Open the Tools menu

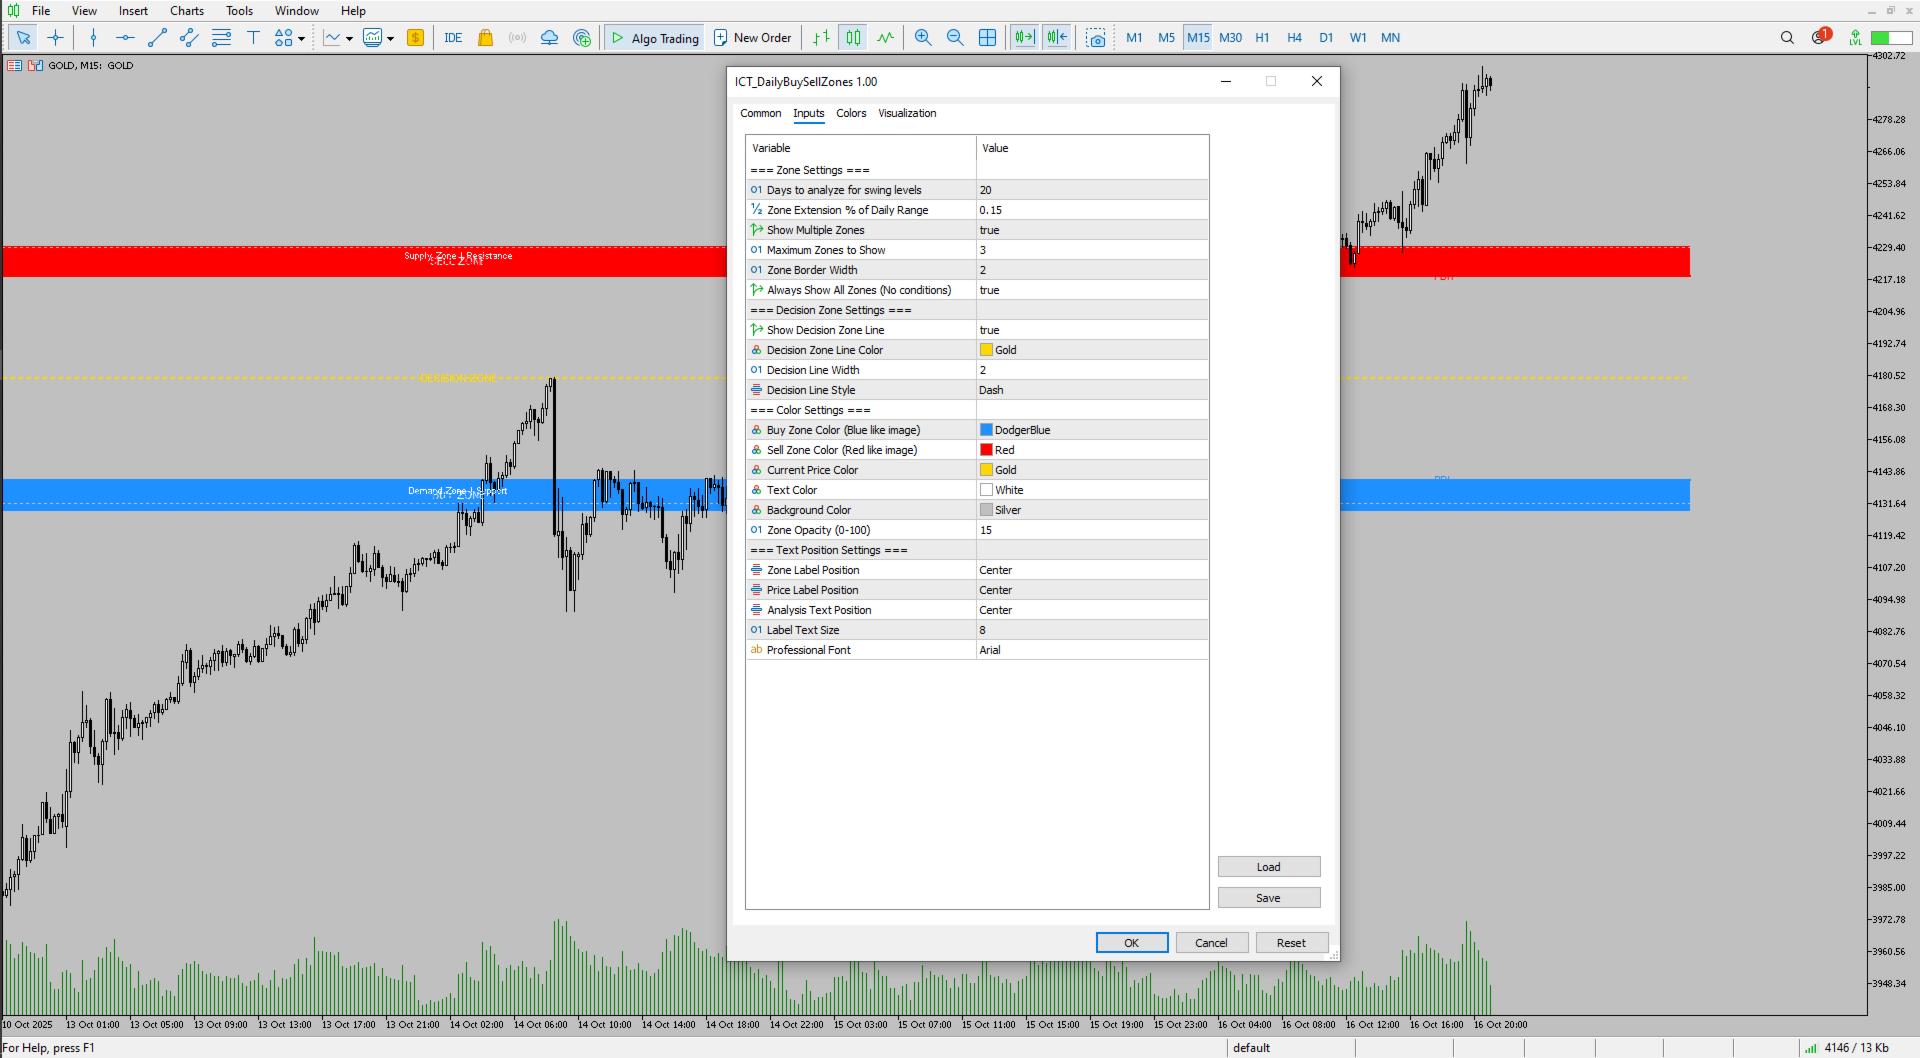[239, 11]
